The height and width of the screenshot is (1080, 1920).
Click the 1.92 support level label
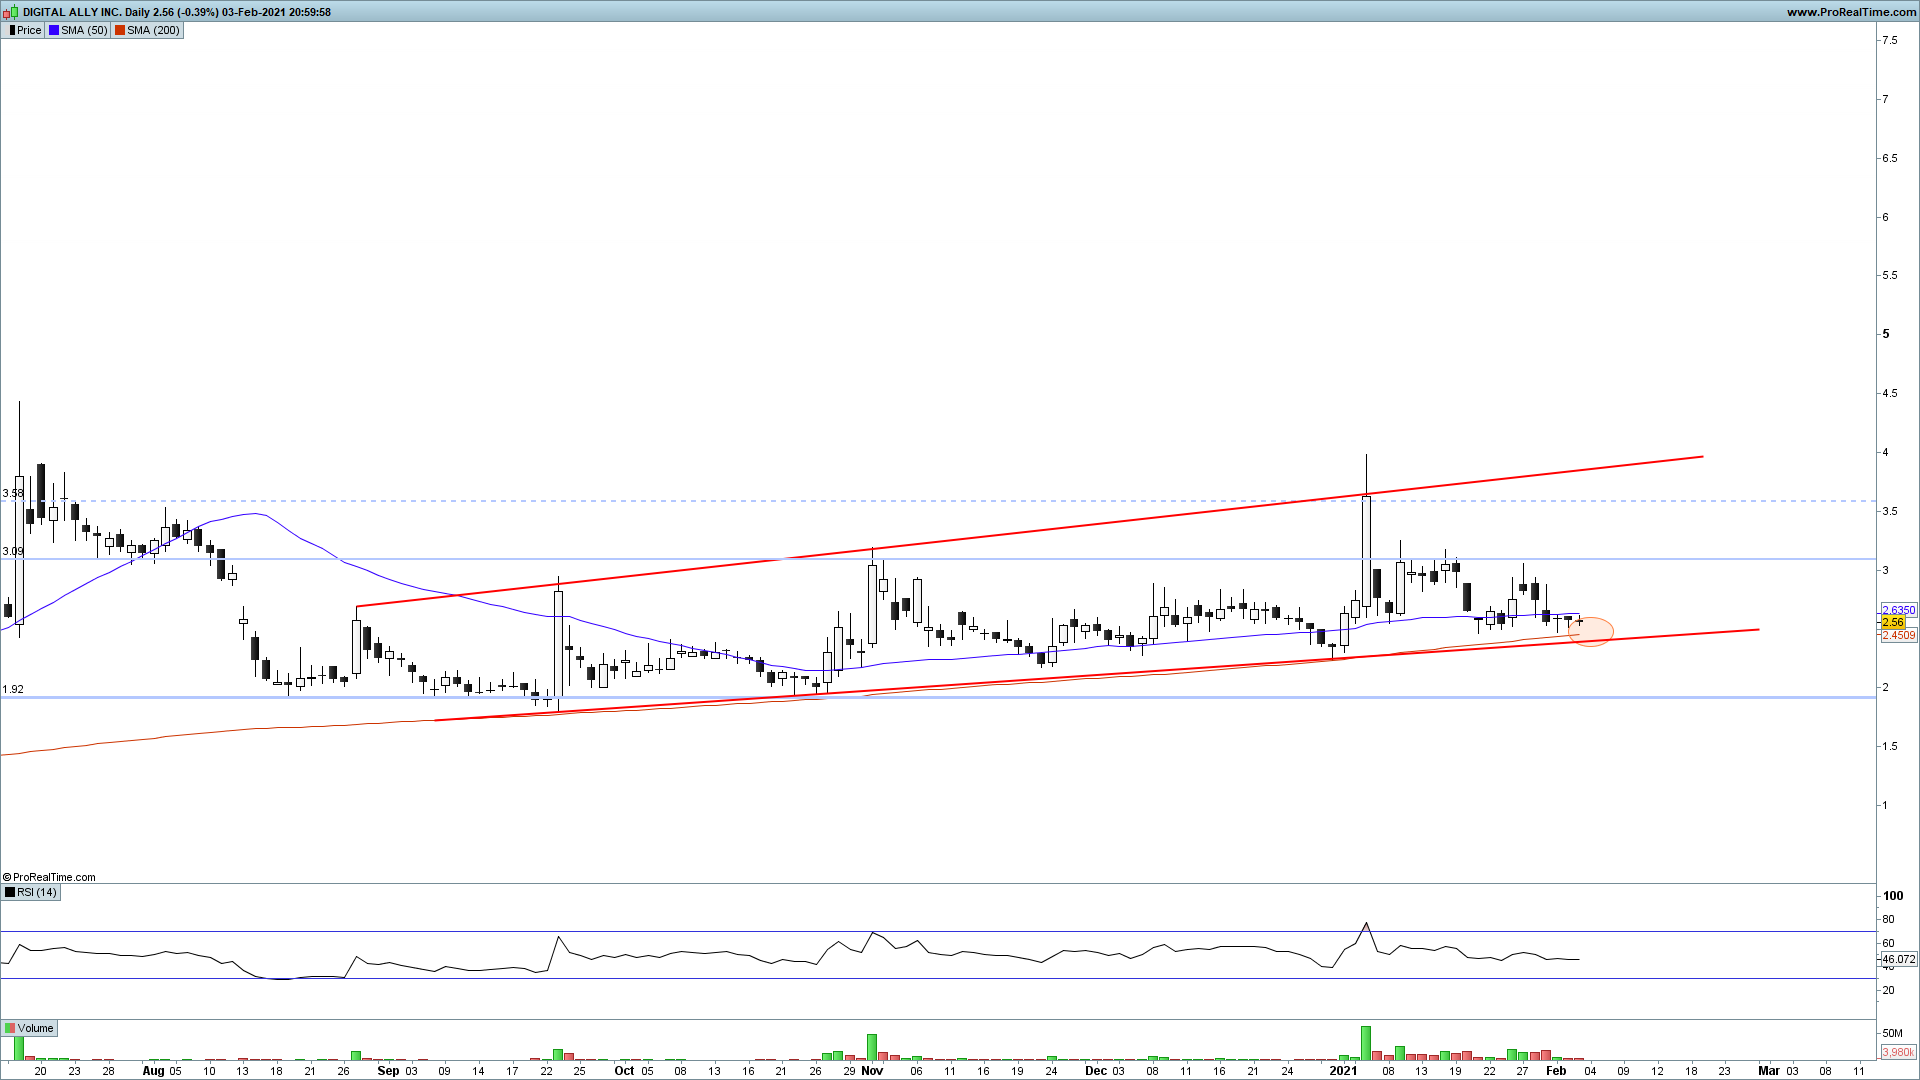(13, 689)
